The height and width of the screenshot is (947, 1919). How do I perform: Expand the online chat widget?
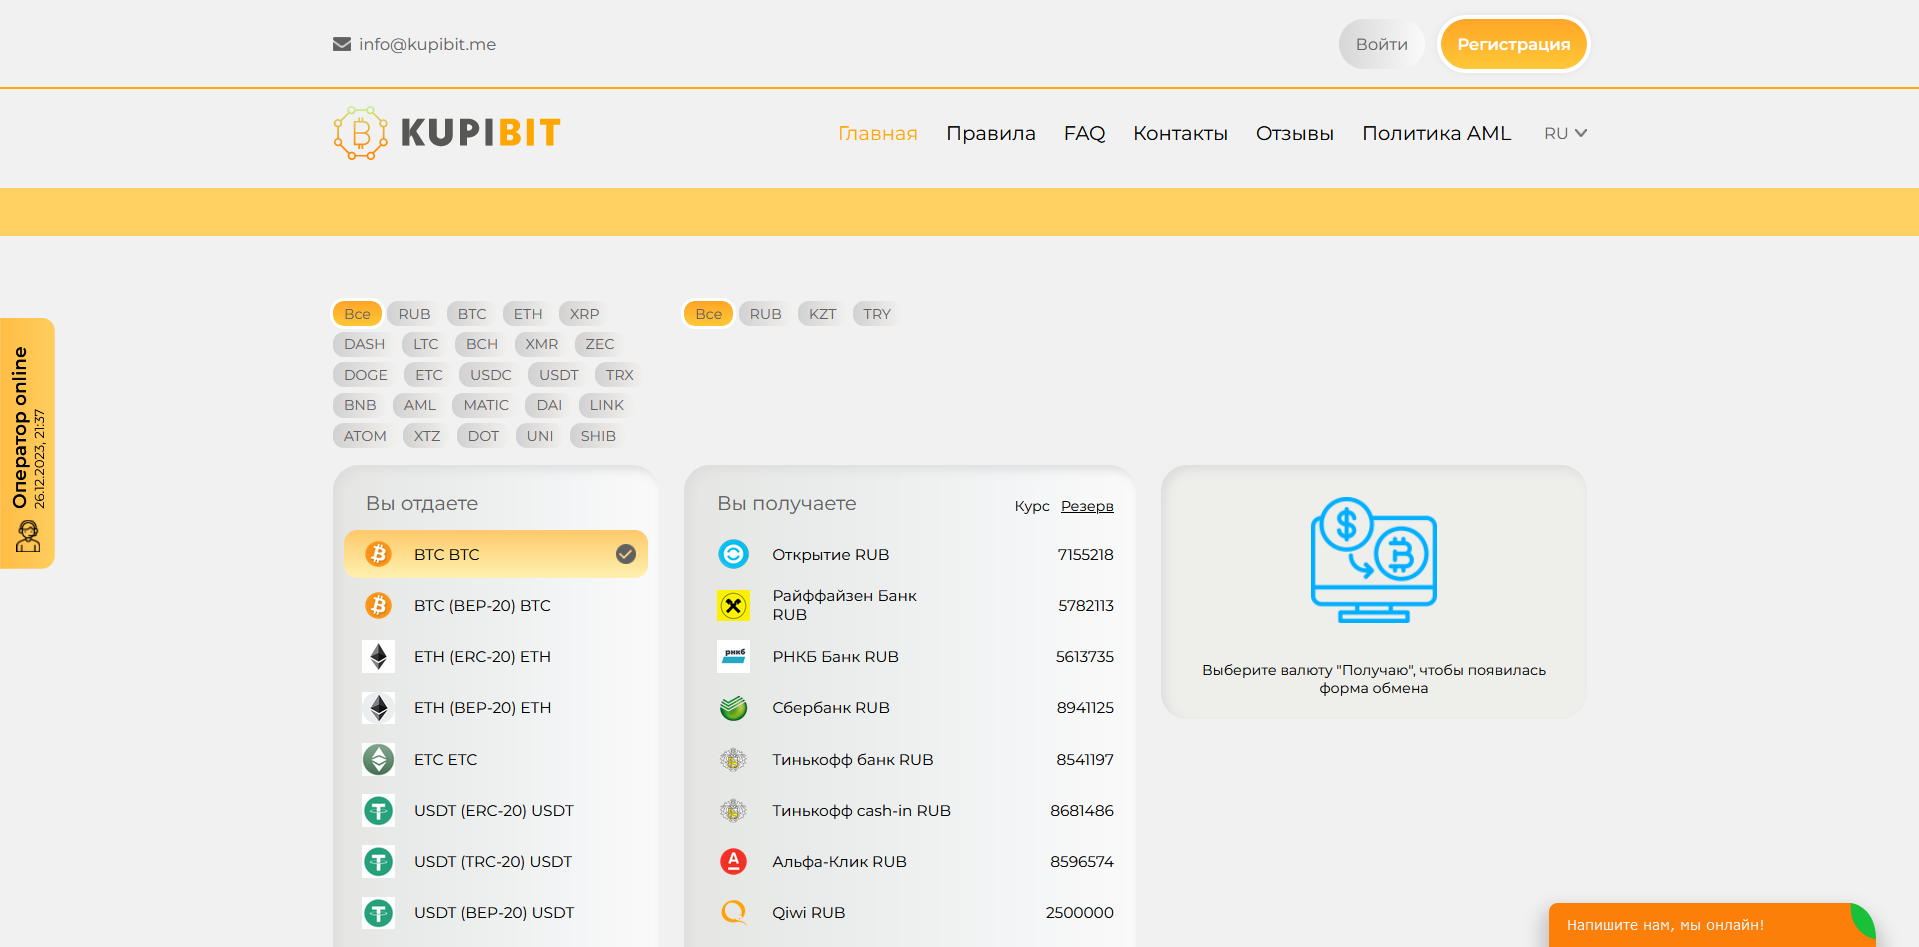[x=1711, y=925]
